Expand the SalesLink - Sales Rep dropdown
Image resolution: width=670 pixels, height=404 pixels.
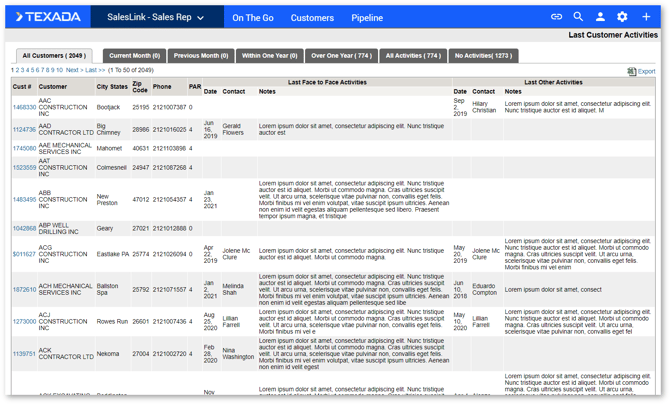click(x=155, y=17)
